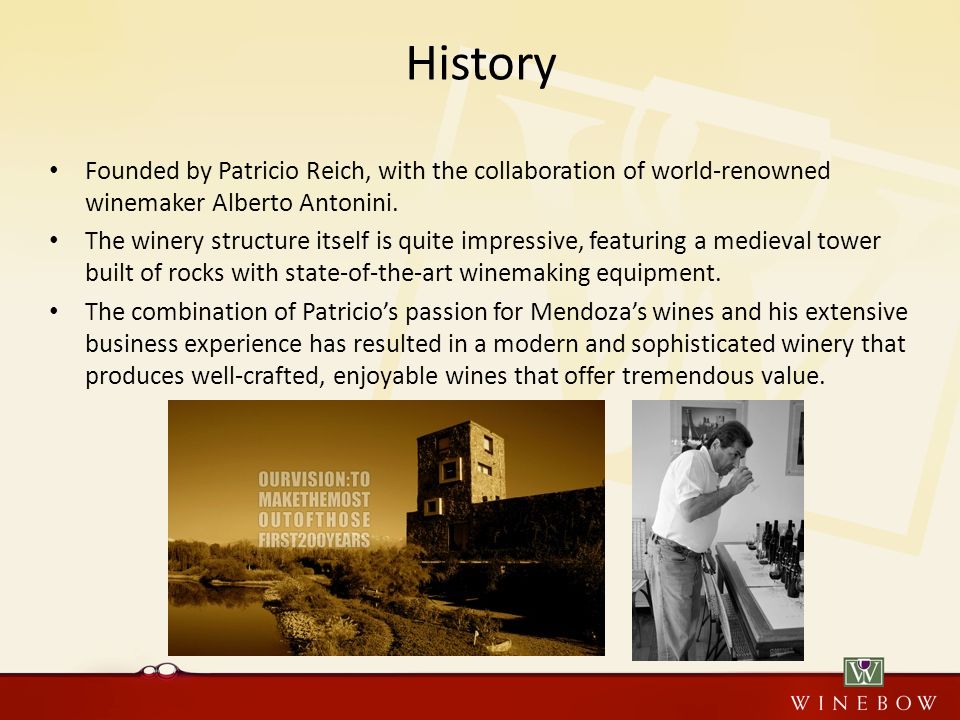Viewport: 960px width, 720px height.
Task: Click the black-and-white wine tasting photo
Action: coord(718,530)
